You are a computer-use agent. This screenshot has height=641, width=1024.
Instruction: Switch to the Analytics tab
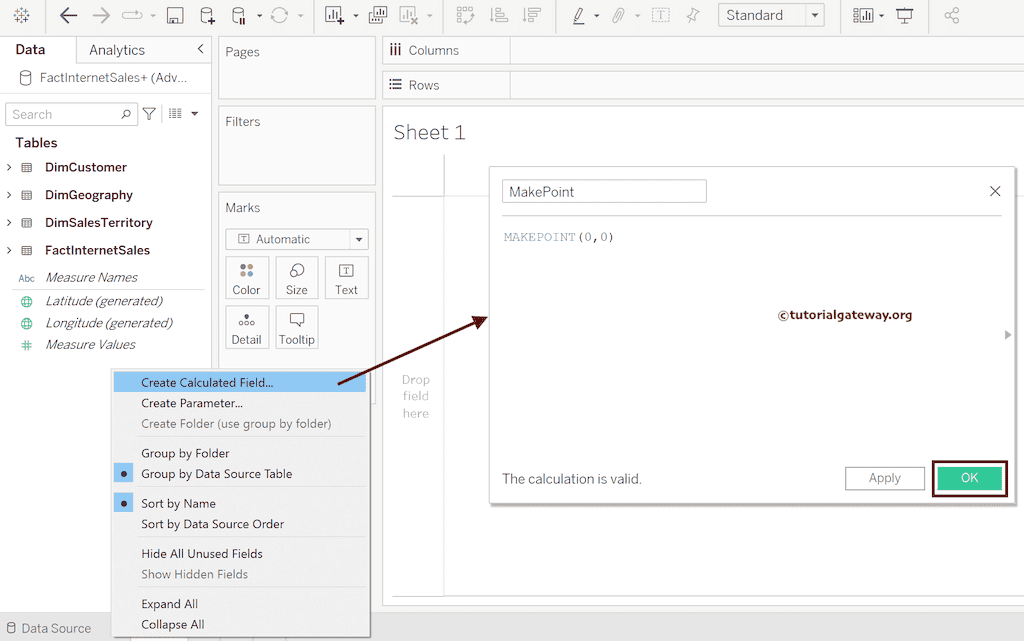117,50
